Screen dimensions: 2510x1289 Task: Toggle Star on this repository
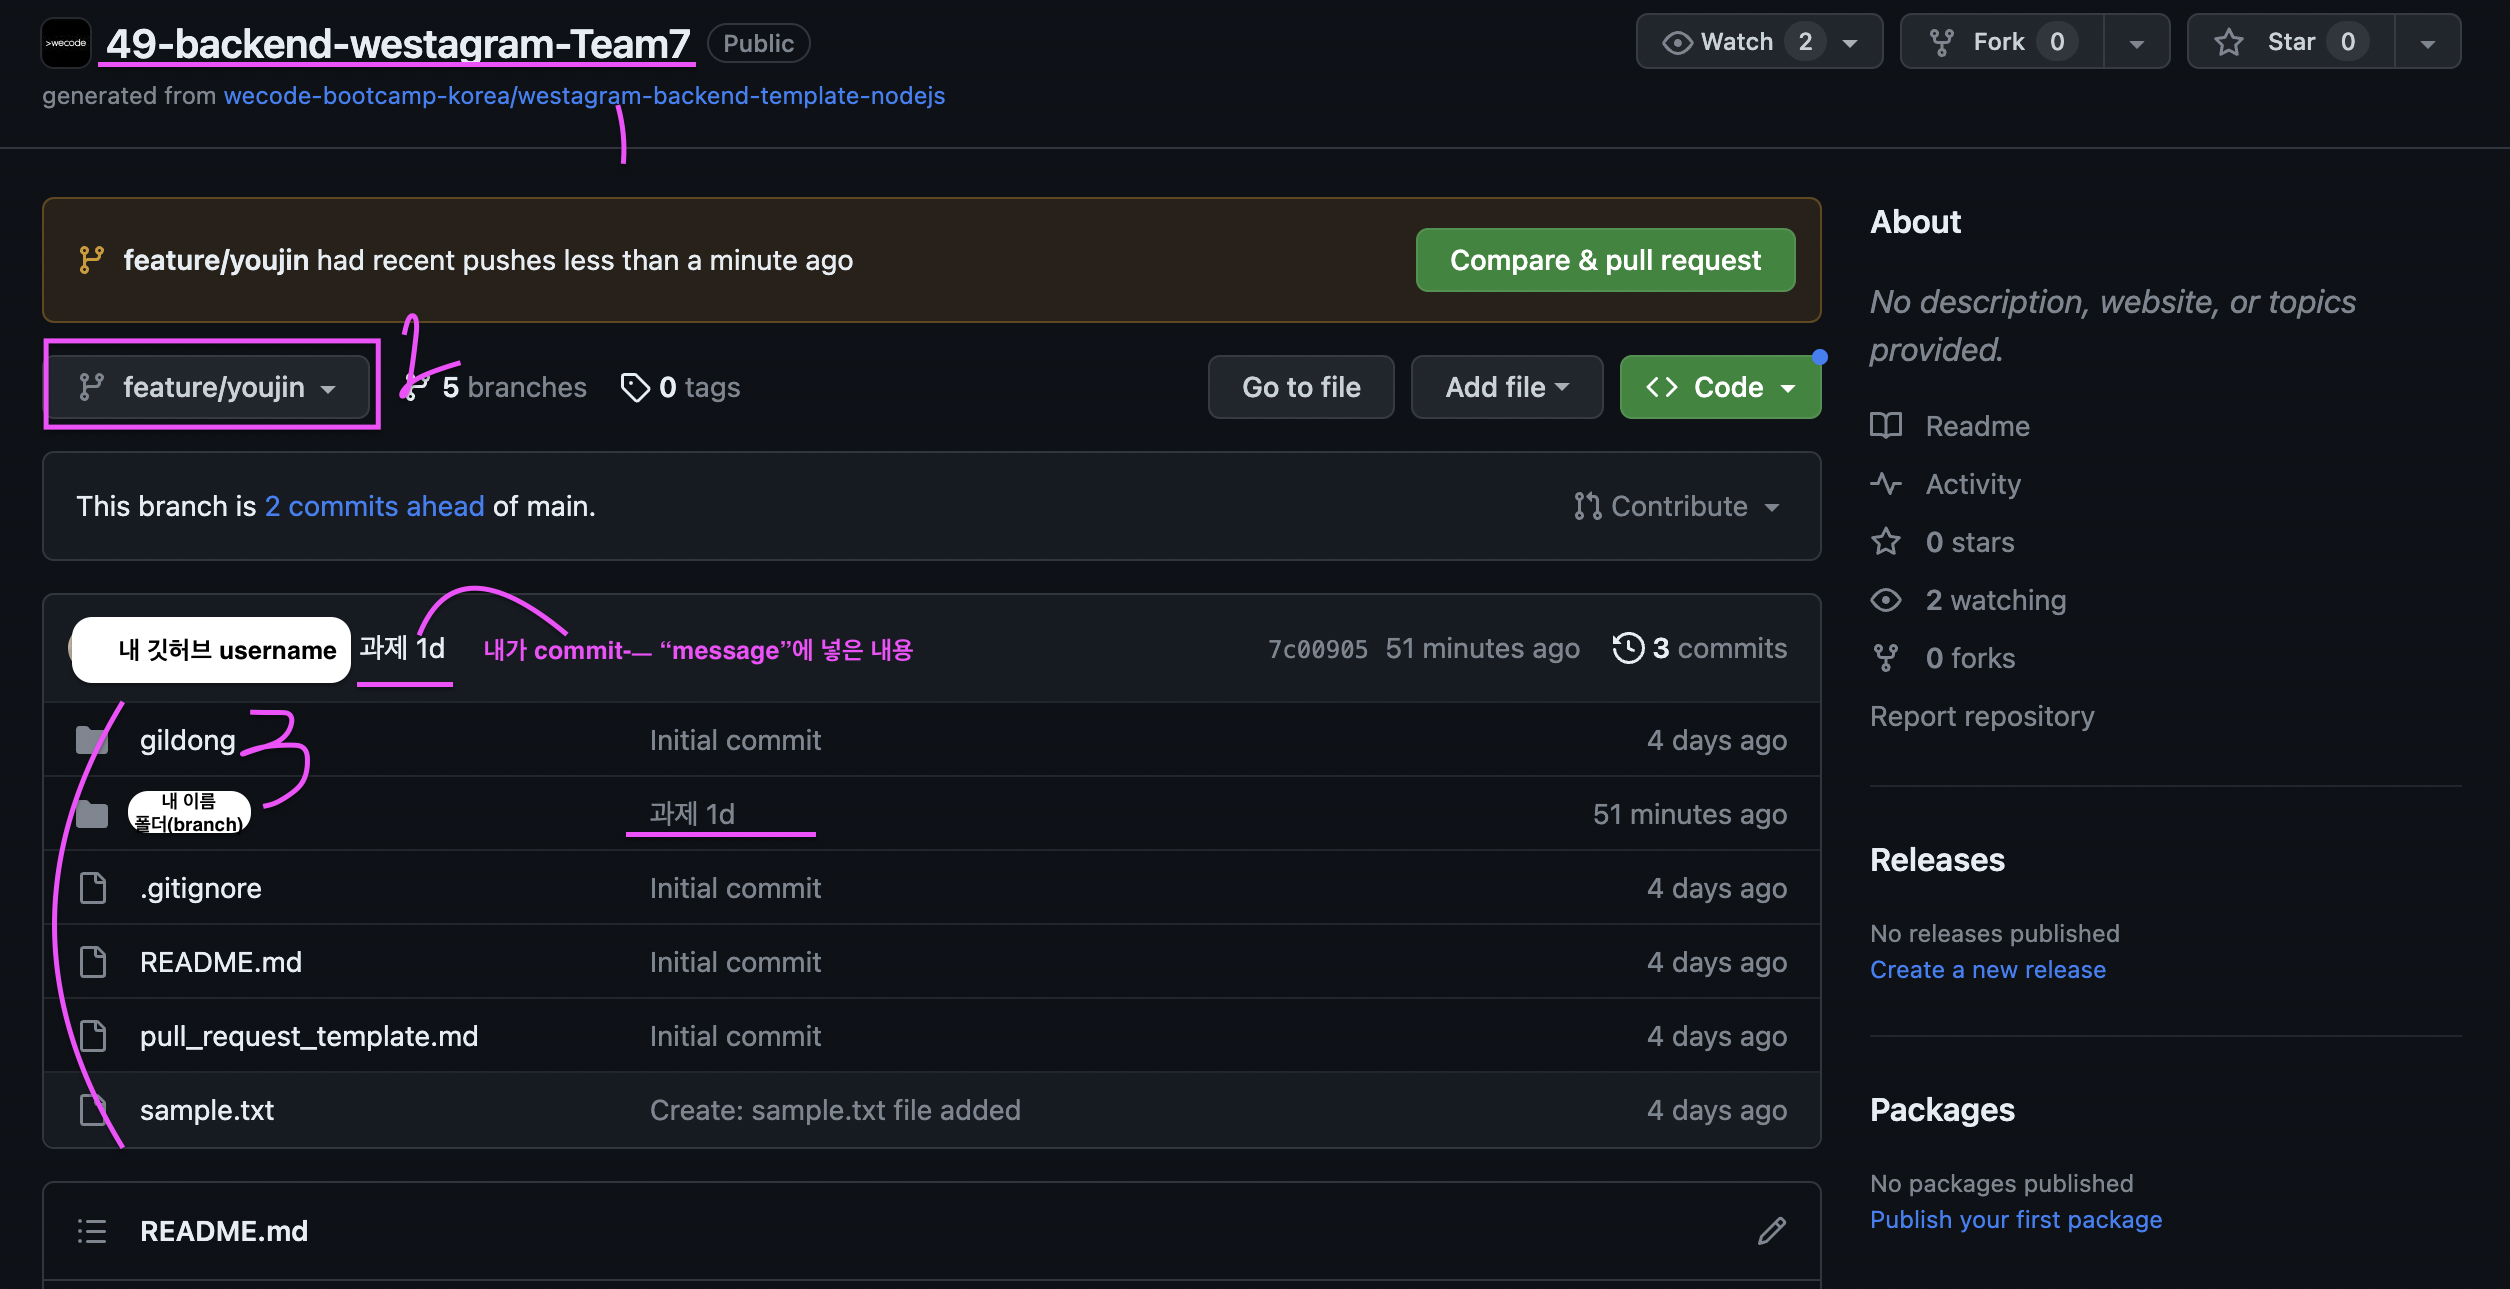2290,42
